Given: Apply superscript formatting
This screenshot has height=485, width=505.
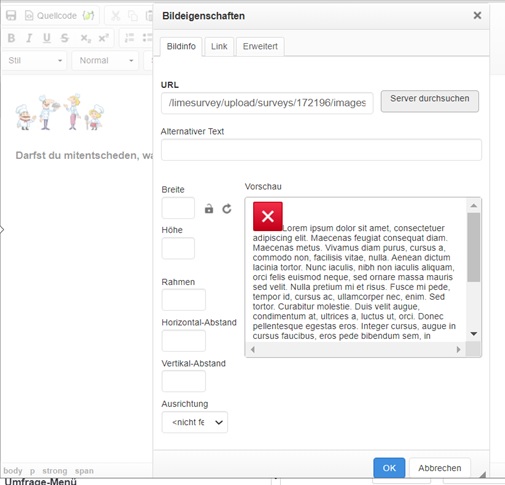Looking at the screenshot, I should click(103, 38).
